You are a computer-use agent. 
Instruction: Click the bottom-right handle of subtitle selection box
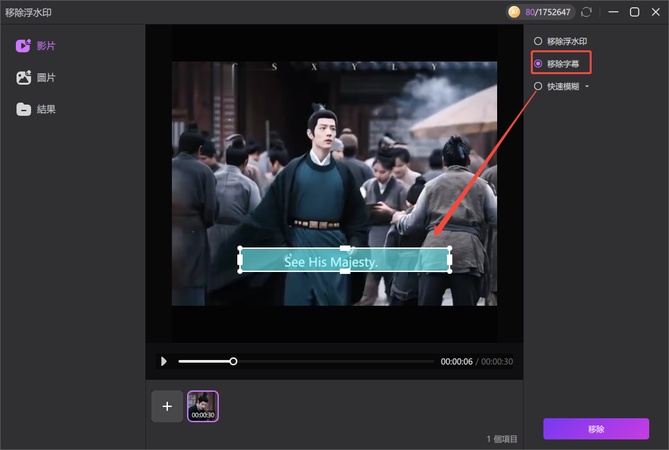click(449, 271)
